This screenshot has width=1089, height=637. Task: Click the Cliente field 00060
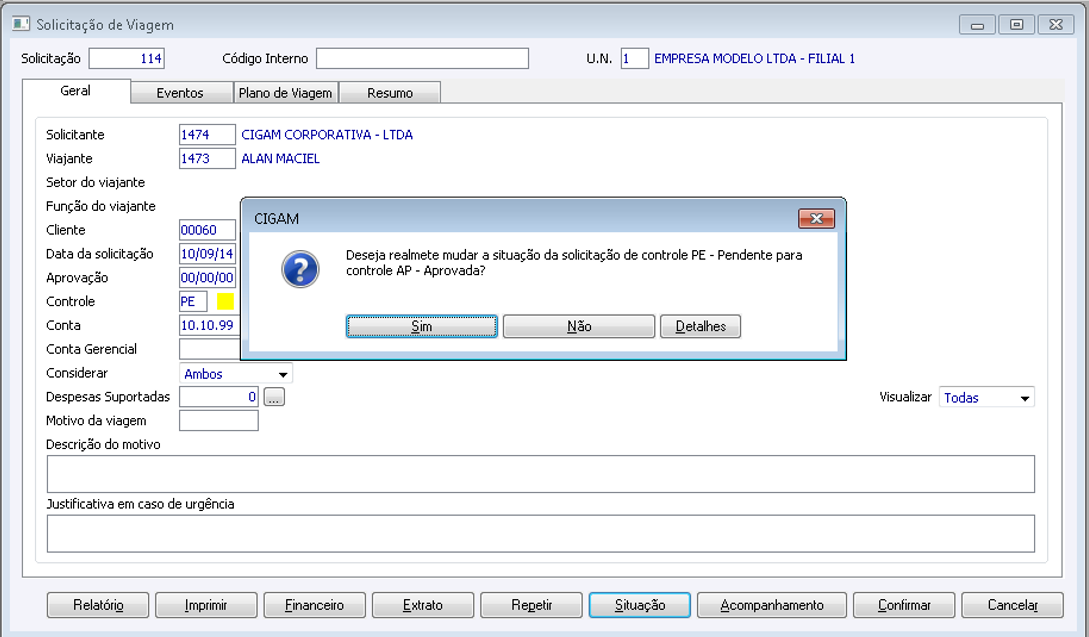[x=207, y=230]
